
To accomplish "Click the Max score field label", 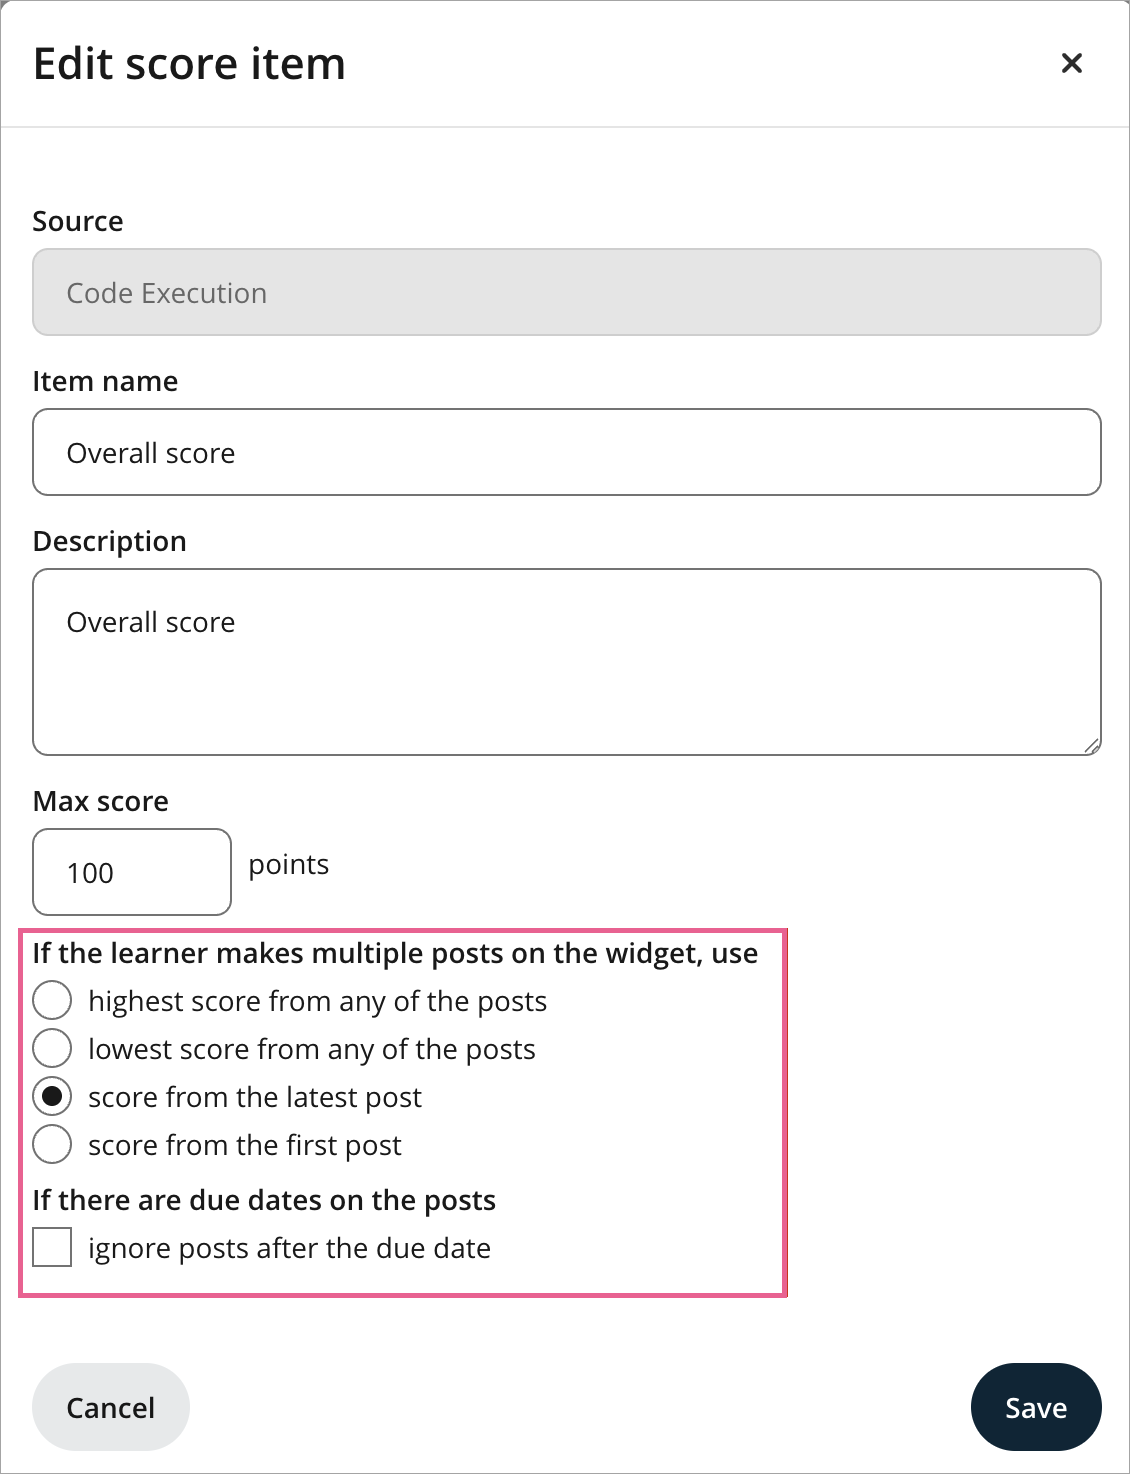I will pyautogui.click(x=101, y=801).
